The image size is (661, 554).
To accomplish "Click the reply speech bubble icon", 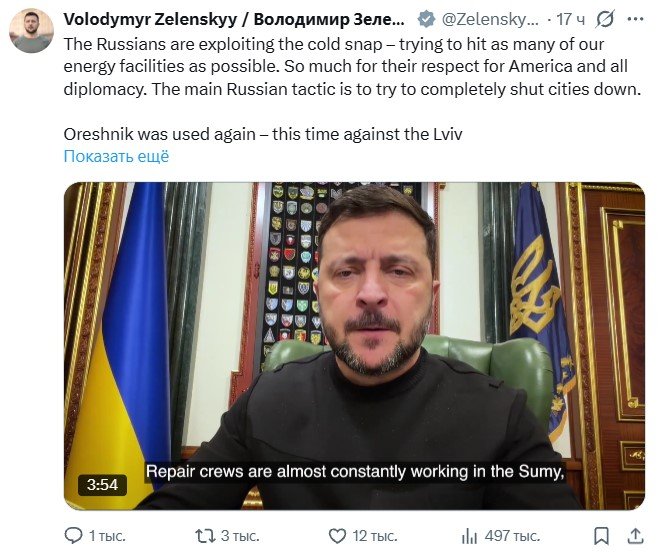I will tap(74, 536).
